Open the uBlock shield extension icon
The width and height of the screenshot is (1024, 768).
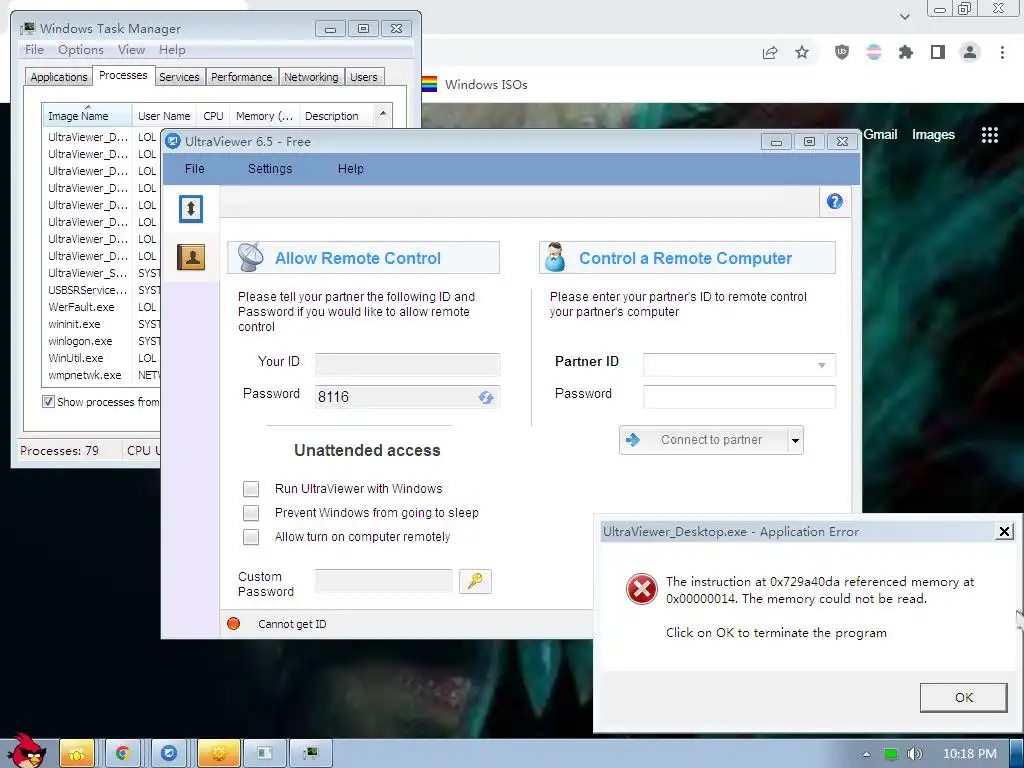(x=842, y=52)
